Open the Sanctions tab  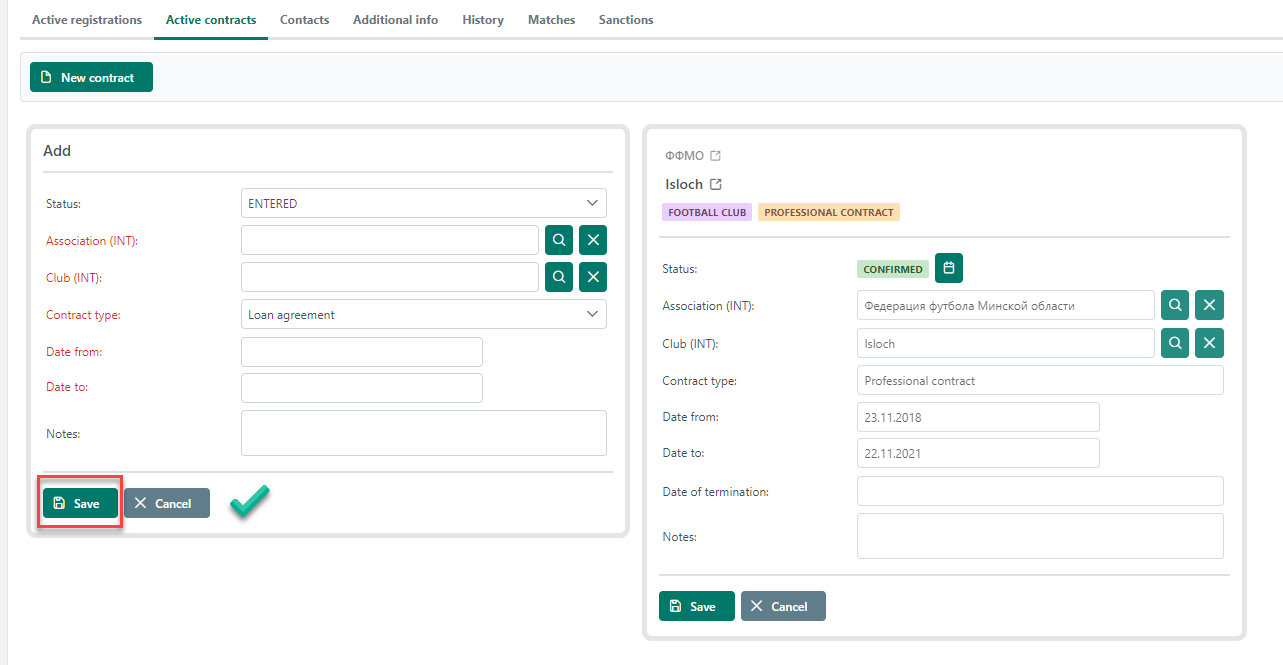coord(625,20)
